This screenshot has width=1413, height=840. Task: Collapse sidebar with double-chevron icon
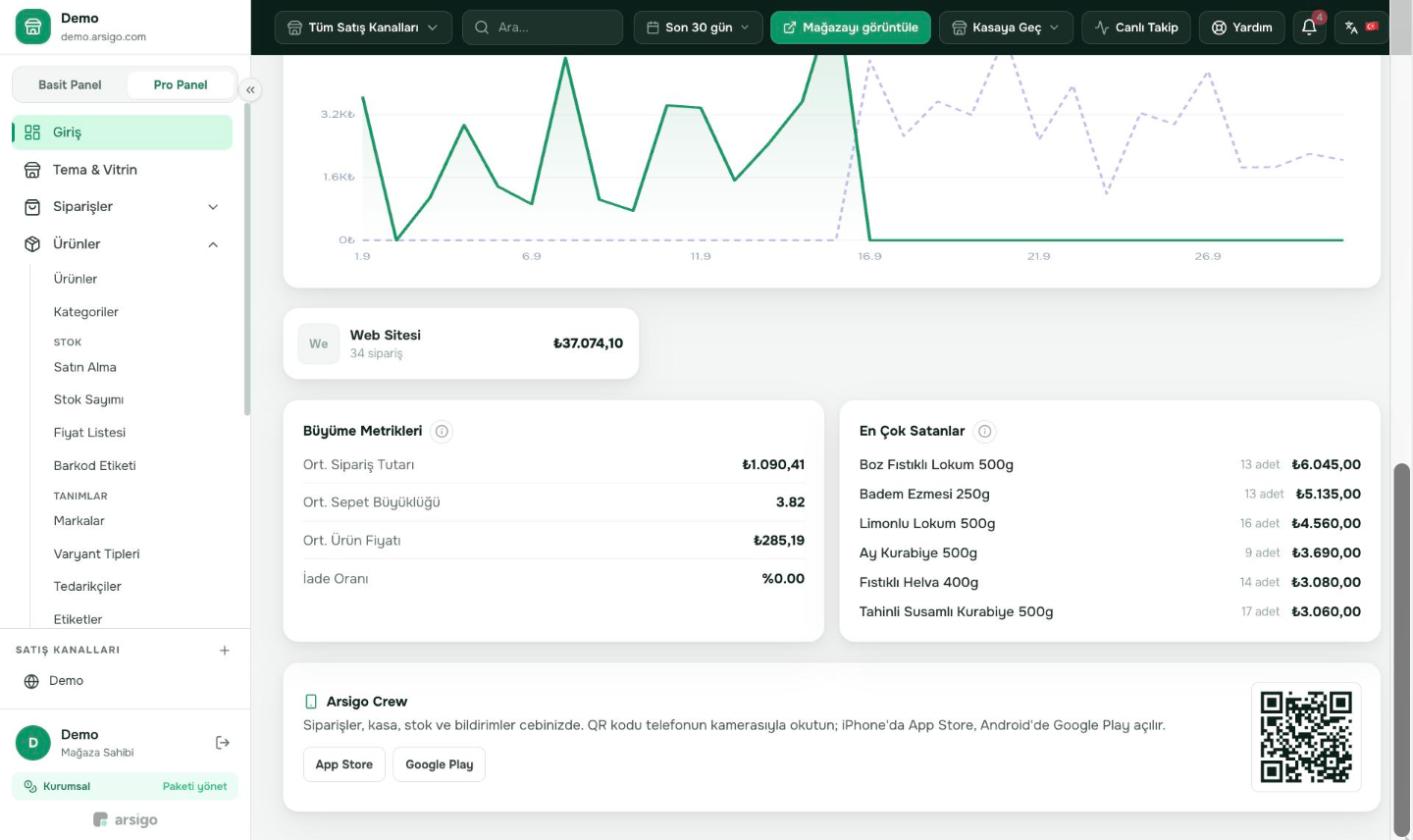click(x=250, y=90)
